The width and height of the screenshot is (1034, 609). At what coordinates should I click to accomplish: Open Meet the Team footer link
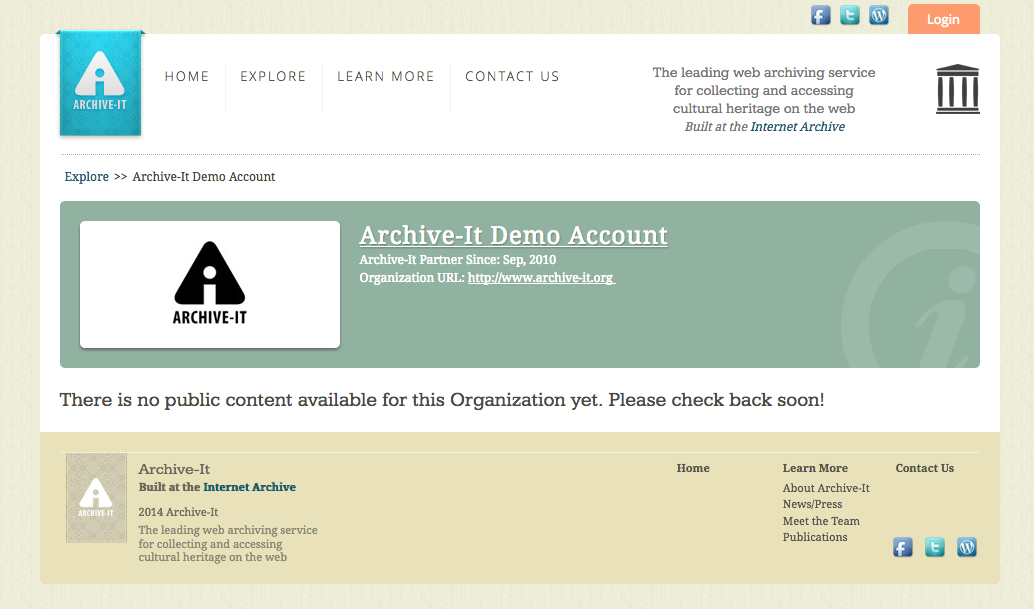click(x=821, y=521)
